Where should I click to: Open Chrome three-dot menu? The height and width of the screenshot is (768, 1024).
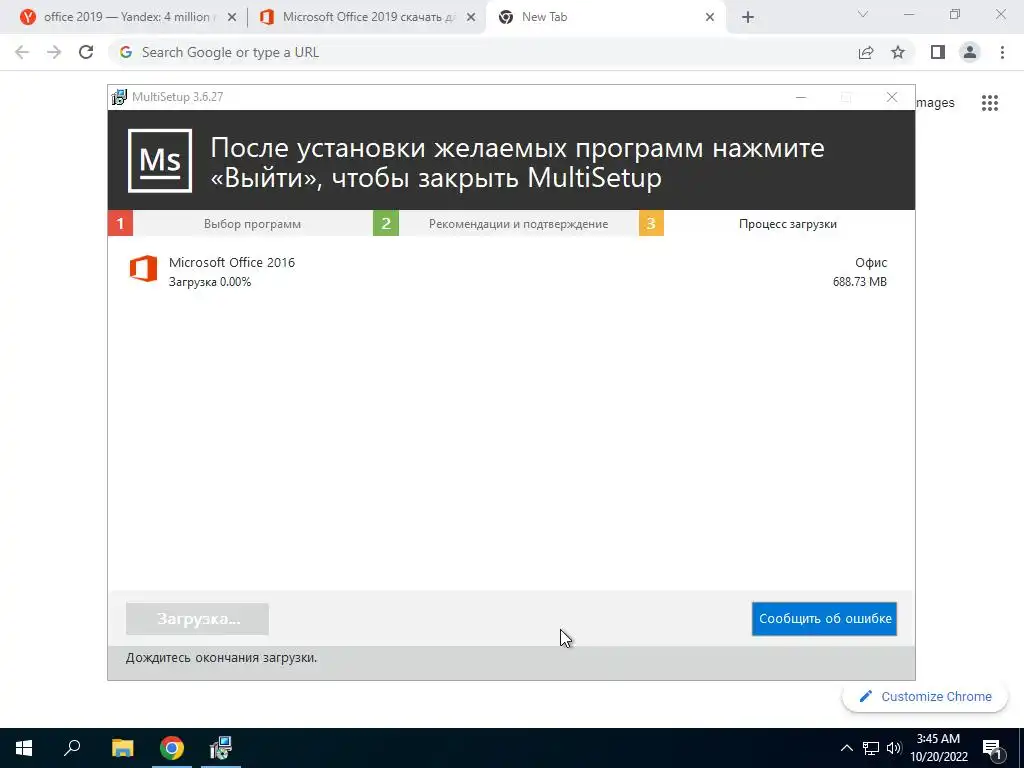[x=1002, y=52]
